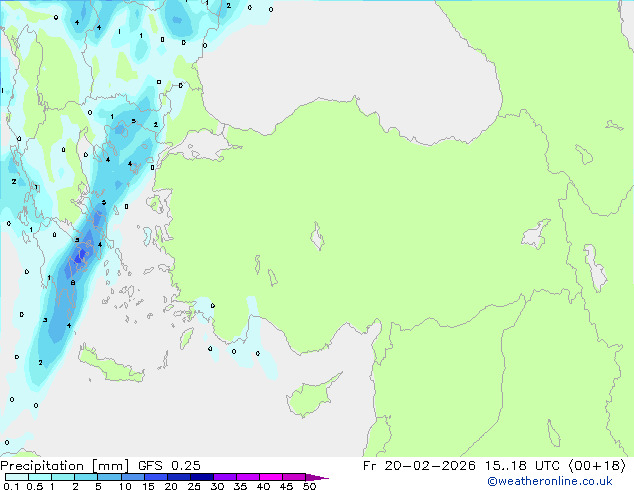Click the legend label '25'
The width and height of the screenshot is (634, 490).
pos(194,486)
